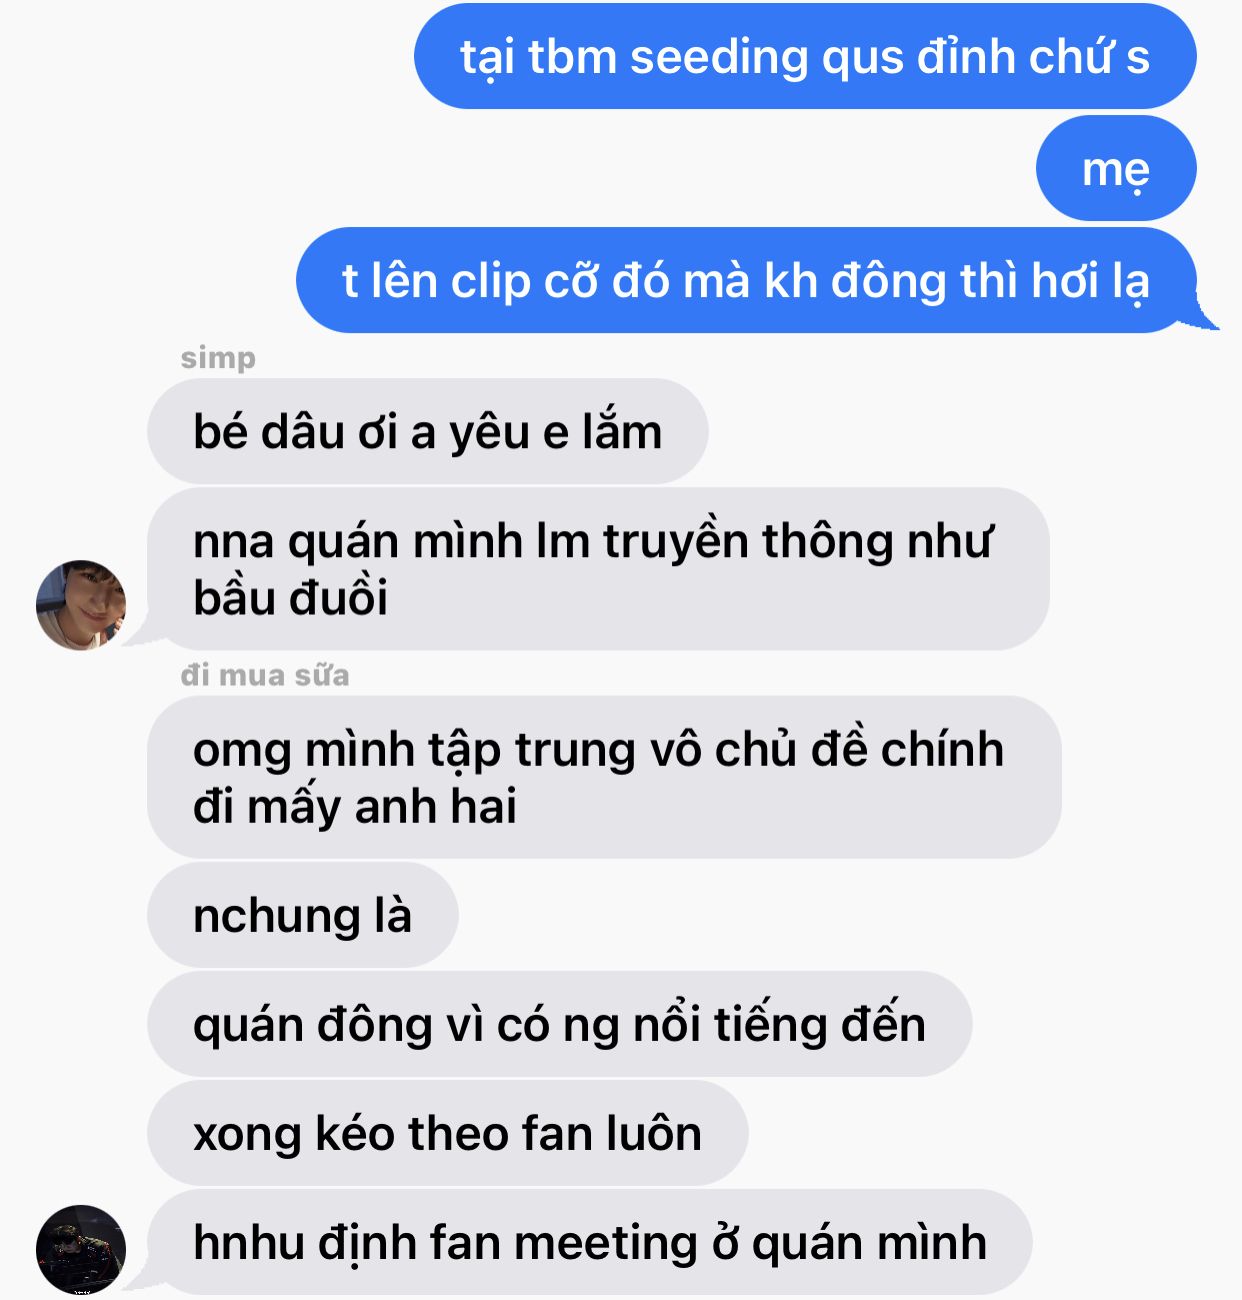Select message 'quán đông vì có ng nổi tiếng đến'
The height and width of the screenshot is (1300, 1242).
coord(560,1024)
